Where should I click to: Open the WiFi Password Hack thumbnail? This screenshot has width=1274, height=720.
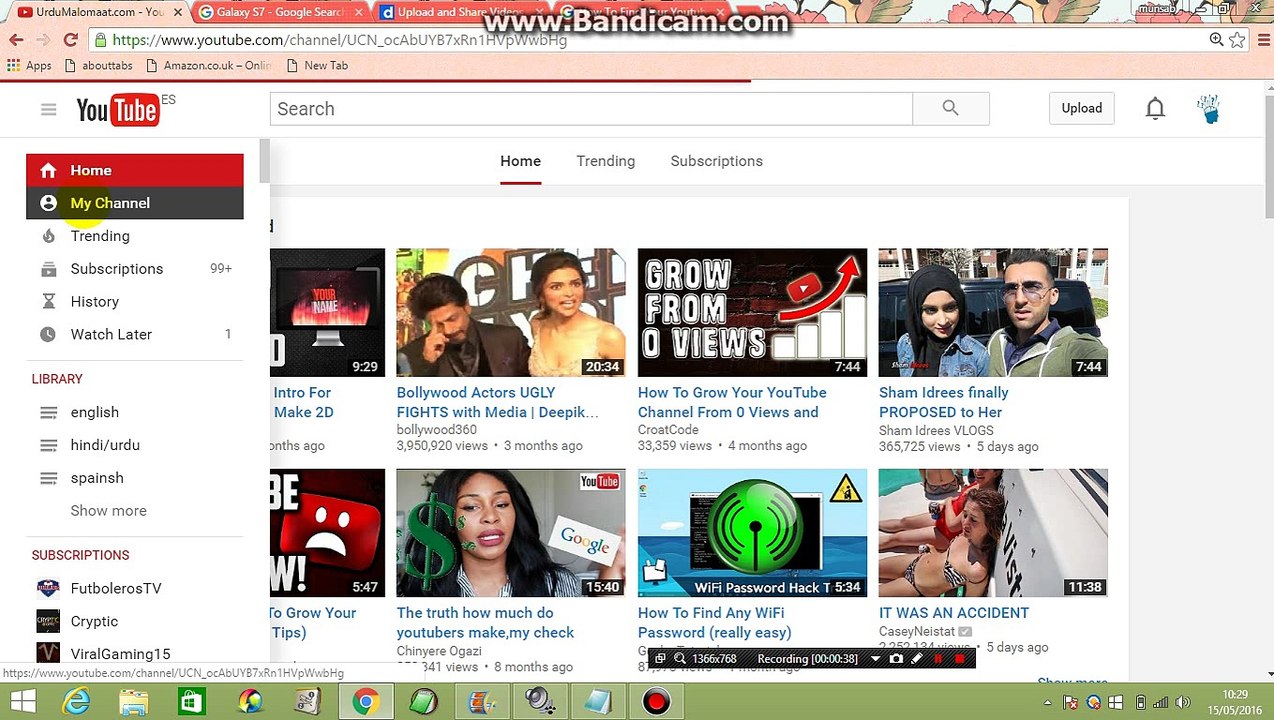752,533
